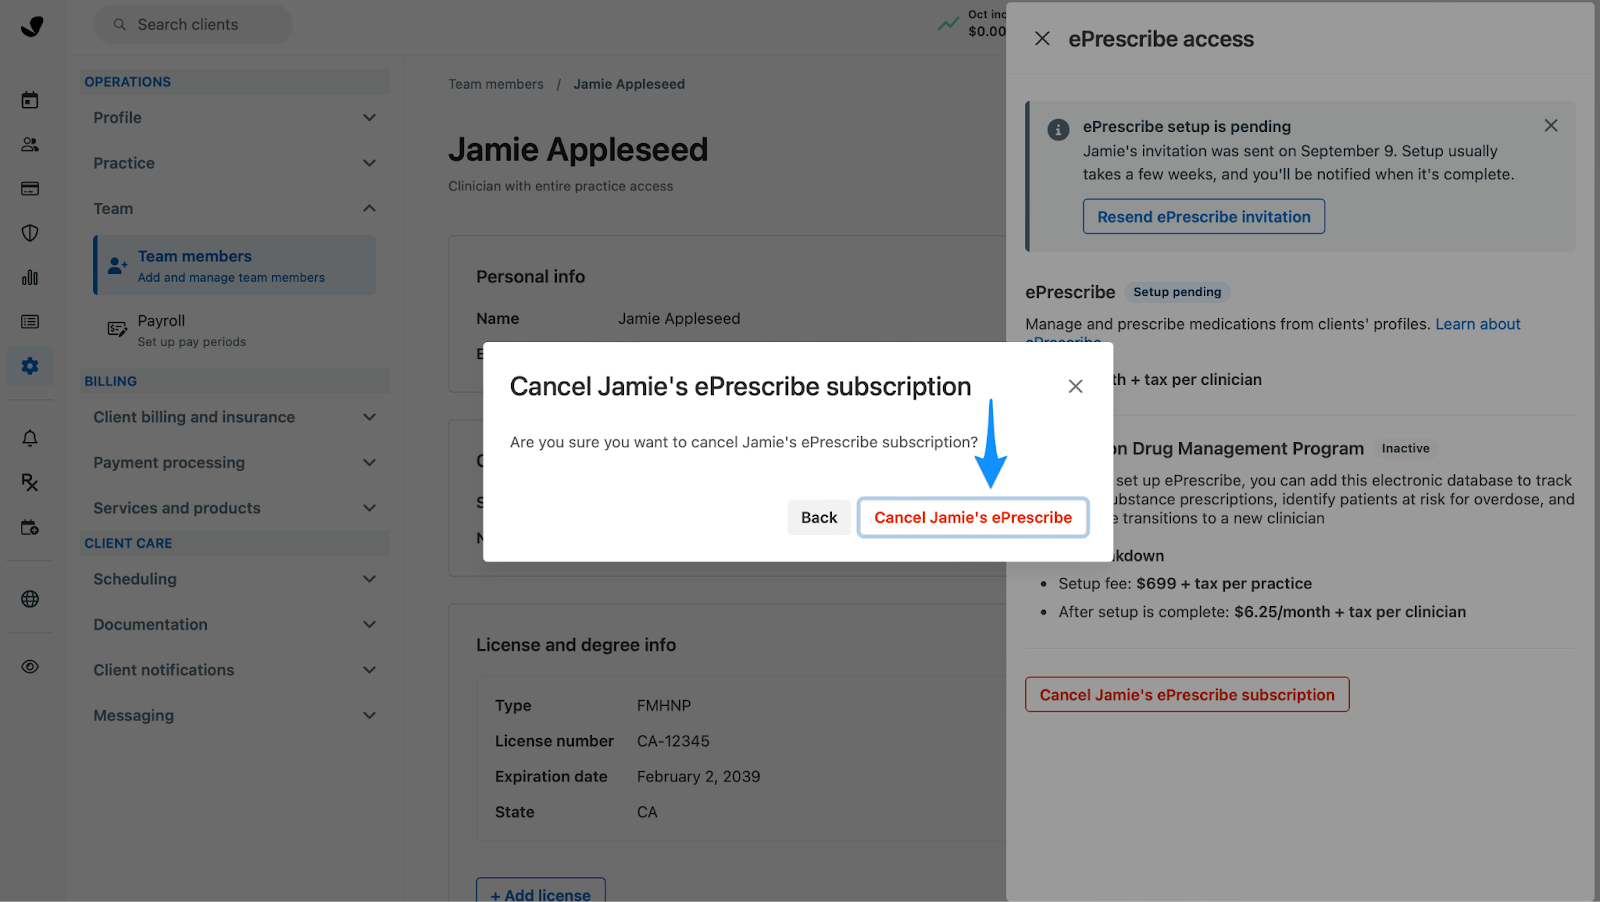Select the insurance shield icon in sidebar
Viewport: 1600px width, 902px height.
(30, 233)
